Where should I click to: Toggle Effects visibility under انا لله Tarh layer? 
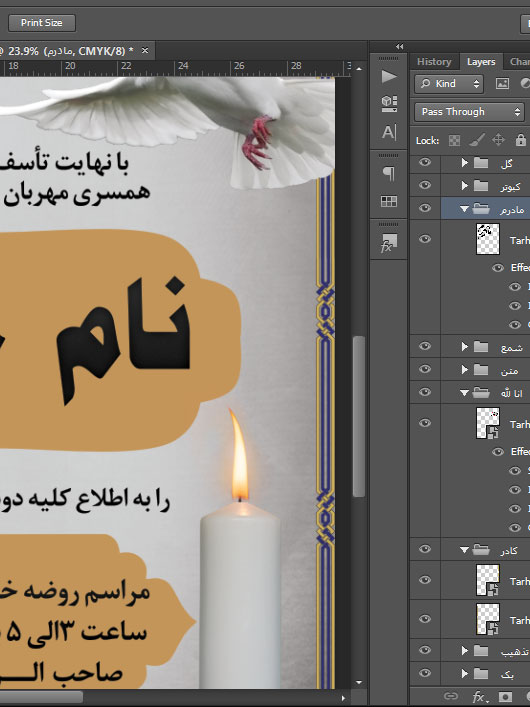[498, 452]
